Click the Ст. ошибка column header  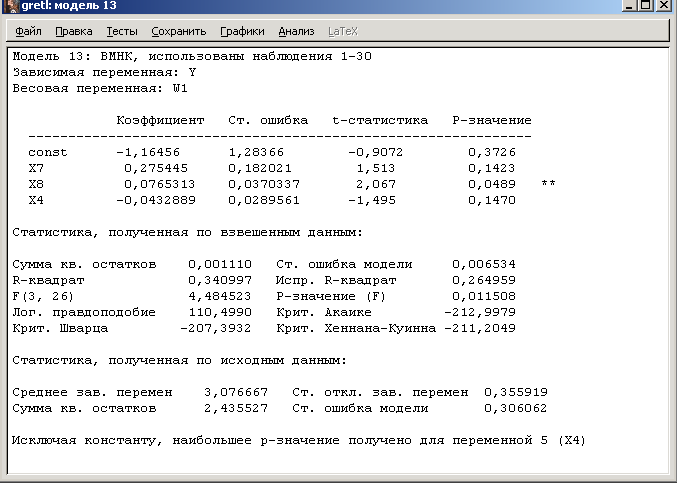(268, 120)
